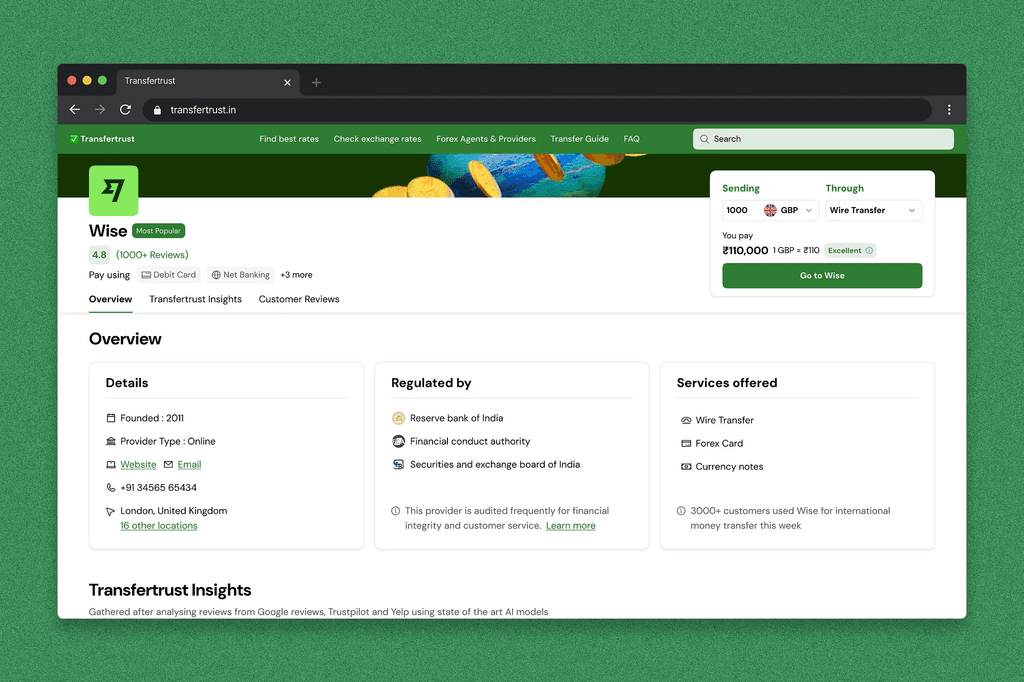The height and width of the screenshot is (682, 1024).
Task: Open Transfer Guide menu item
Action: click(580, 139)
